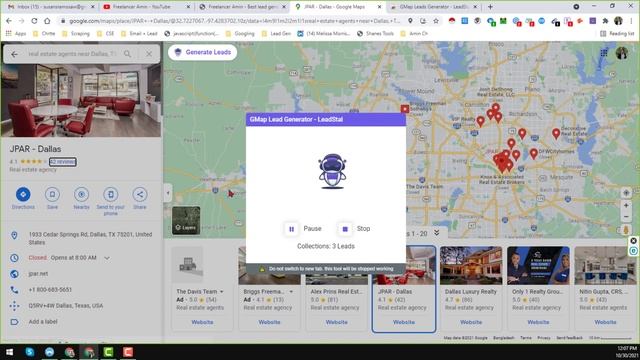
Task: Click the Generate Leads button
Action: (x=202, y=52)
